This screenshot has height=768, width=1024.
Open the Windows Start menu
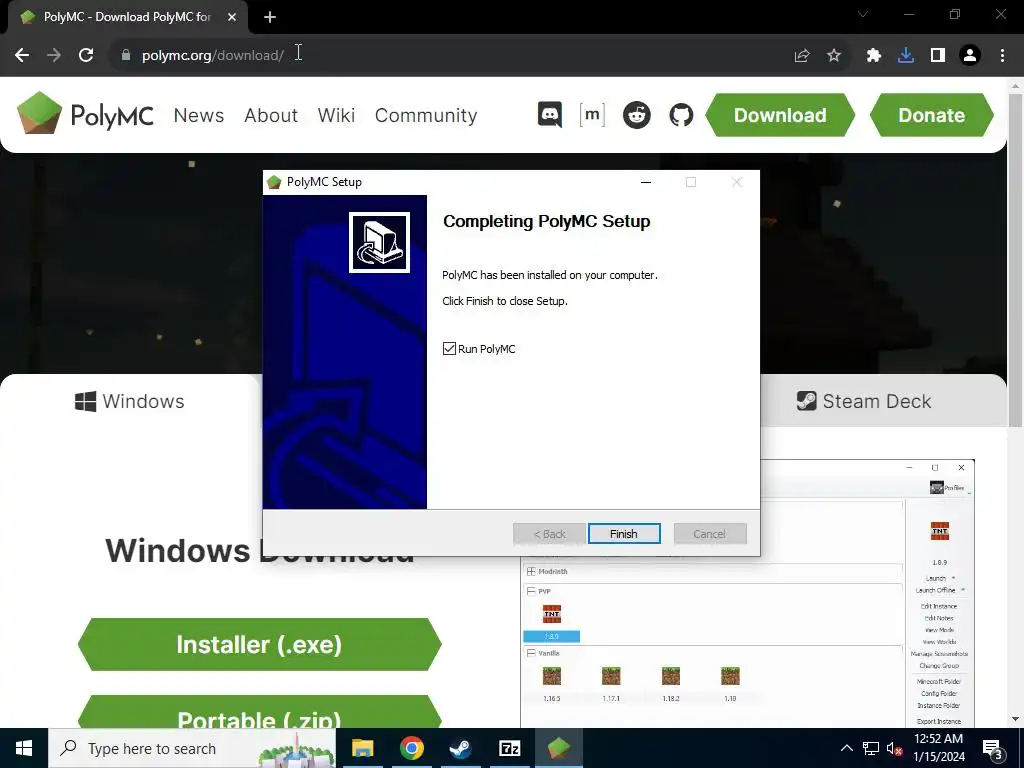point(24,748)
